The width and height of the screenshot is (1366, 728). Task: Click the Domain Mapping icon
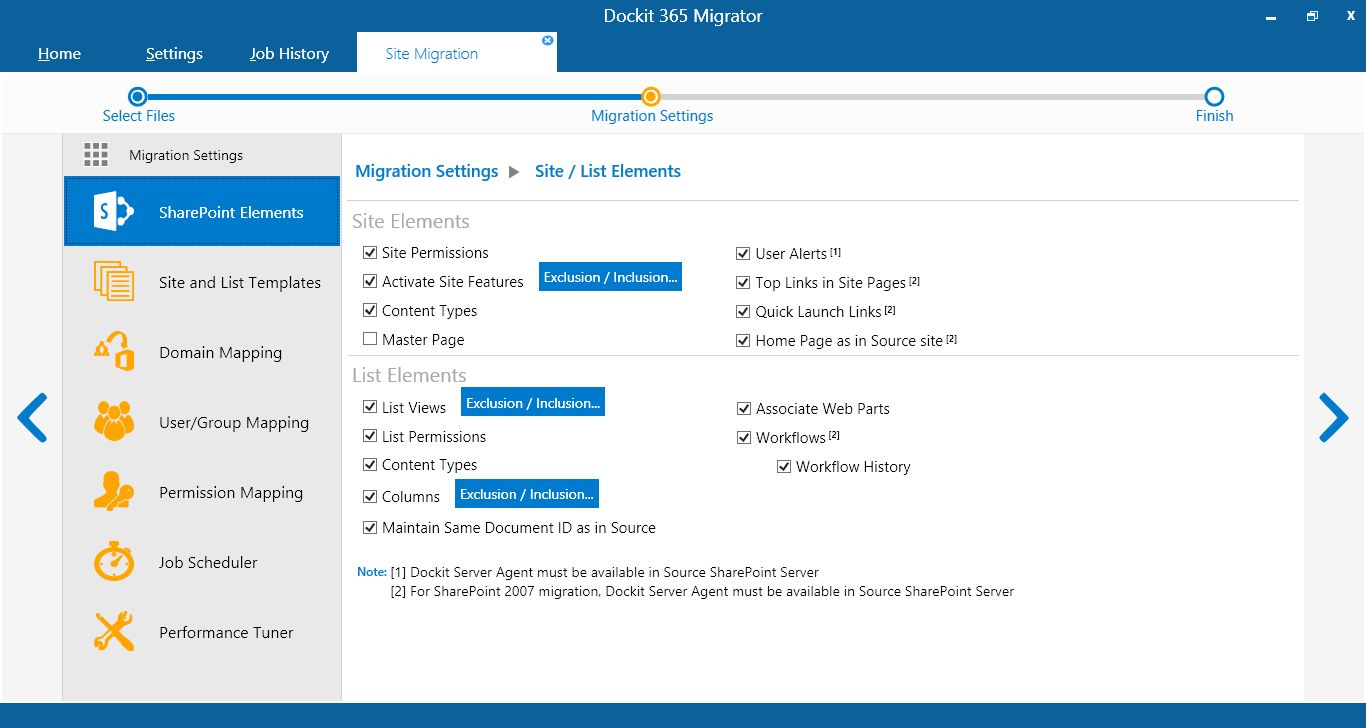(x=113, y=352)
